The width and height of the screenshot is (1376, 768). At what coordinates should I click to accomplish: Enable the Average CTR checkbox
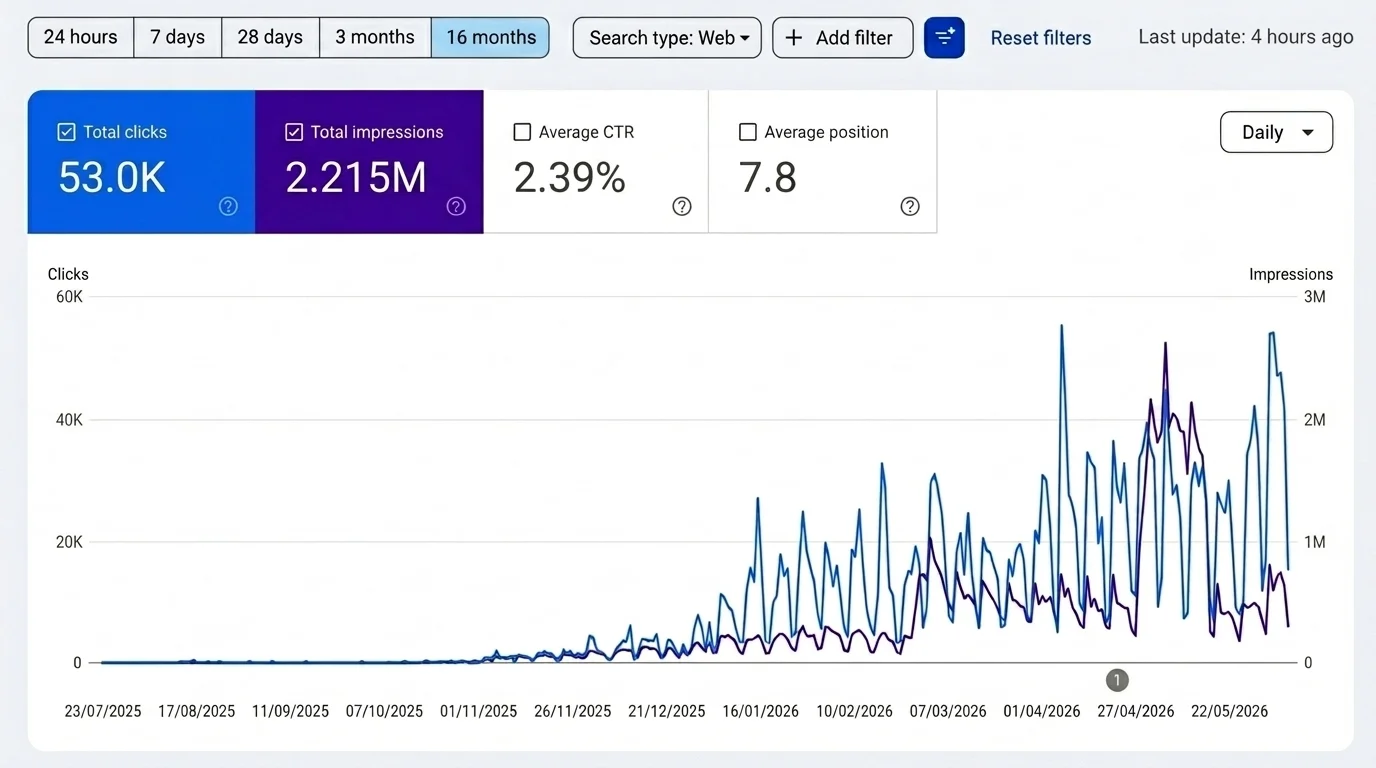click(x=522, y=132)
